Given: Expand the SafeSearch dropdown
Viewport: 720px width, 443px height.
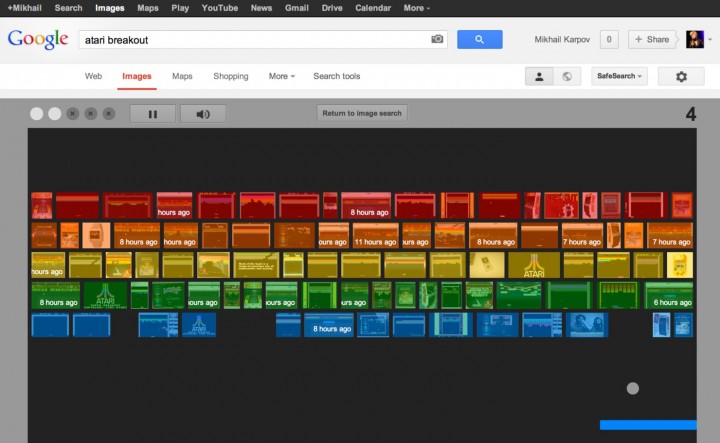Looking at the screenshot, I should (619, 76).
